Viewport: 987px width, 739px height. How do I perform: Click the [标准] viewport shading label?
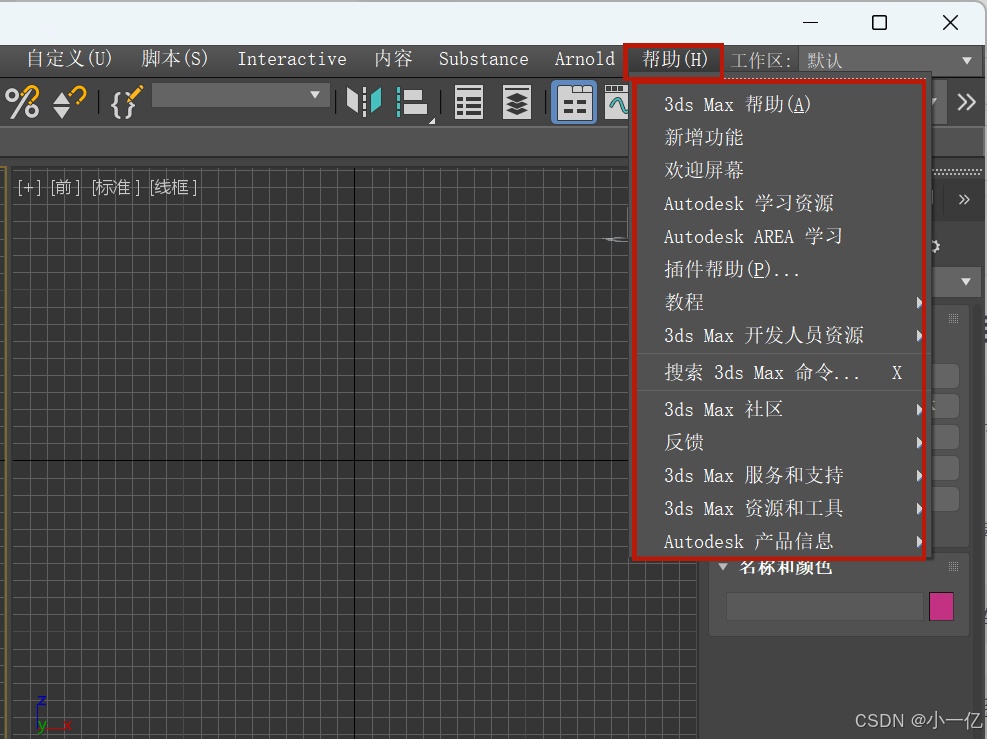(116, 187)
